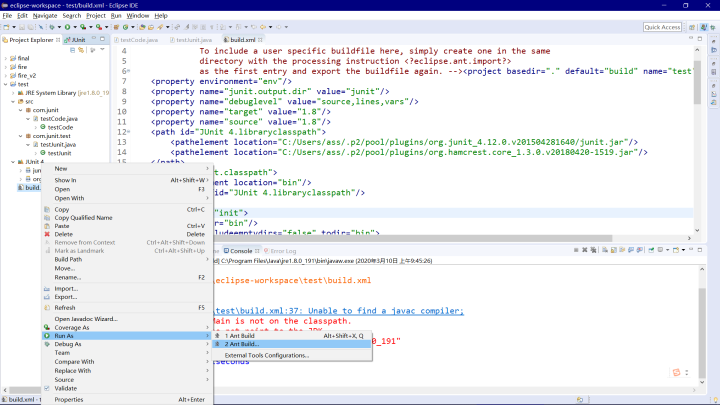Click the Open Console icon

[676, 250]
